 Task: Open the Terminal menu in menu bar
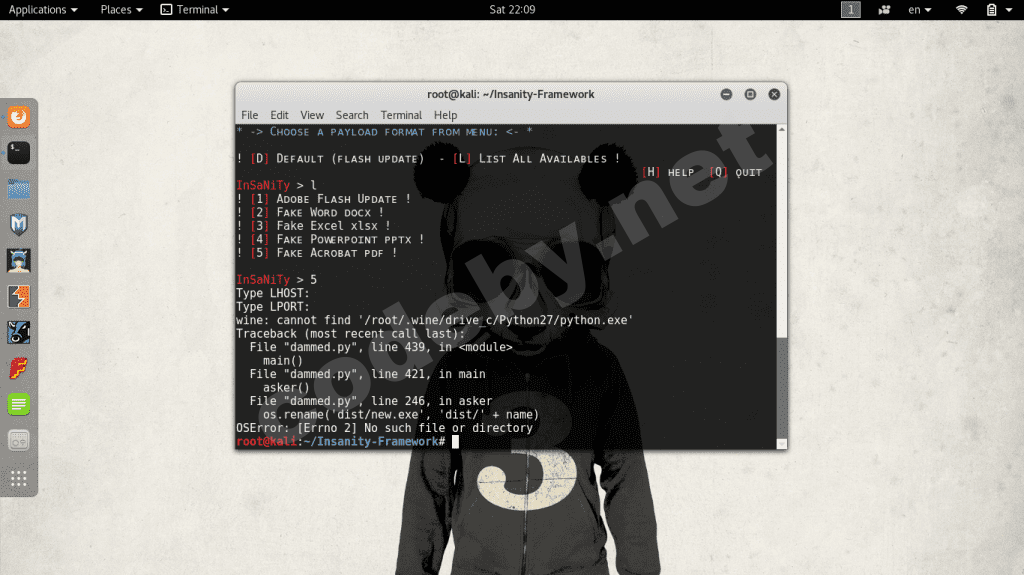pos(401,115)
